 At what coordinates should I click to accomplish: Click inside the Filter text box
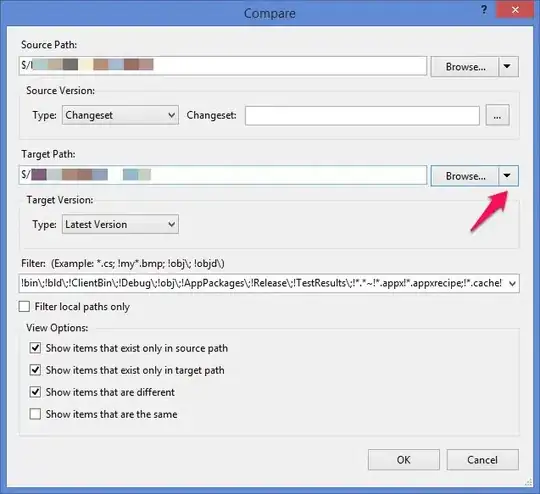click(x=262, y=284)
